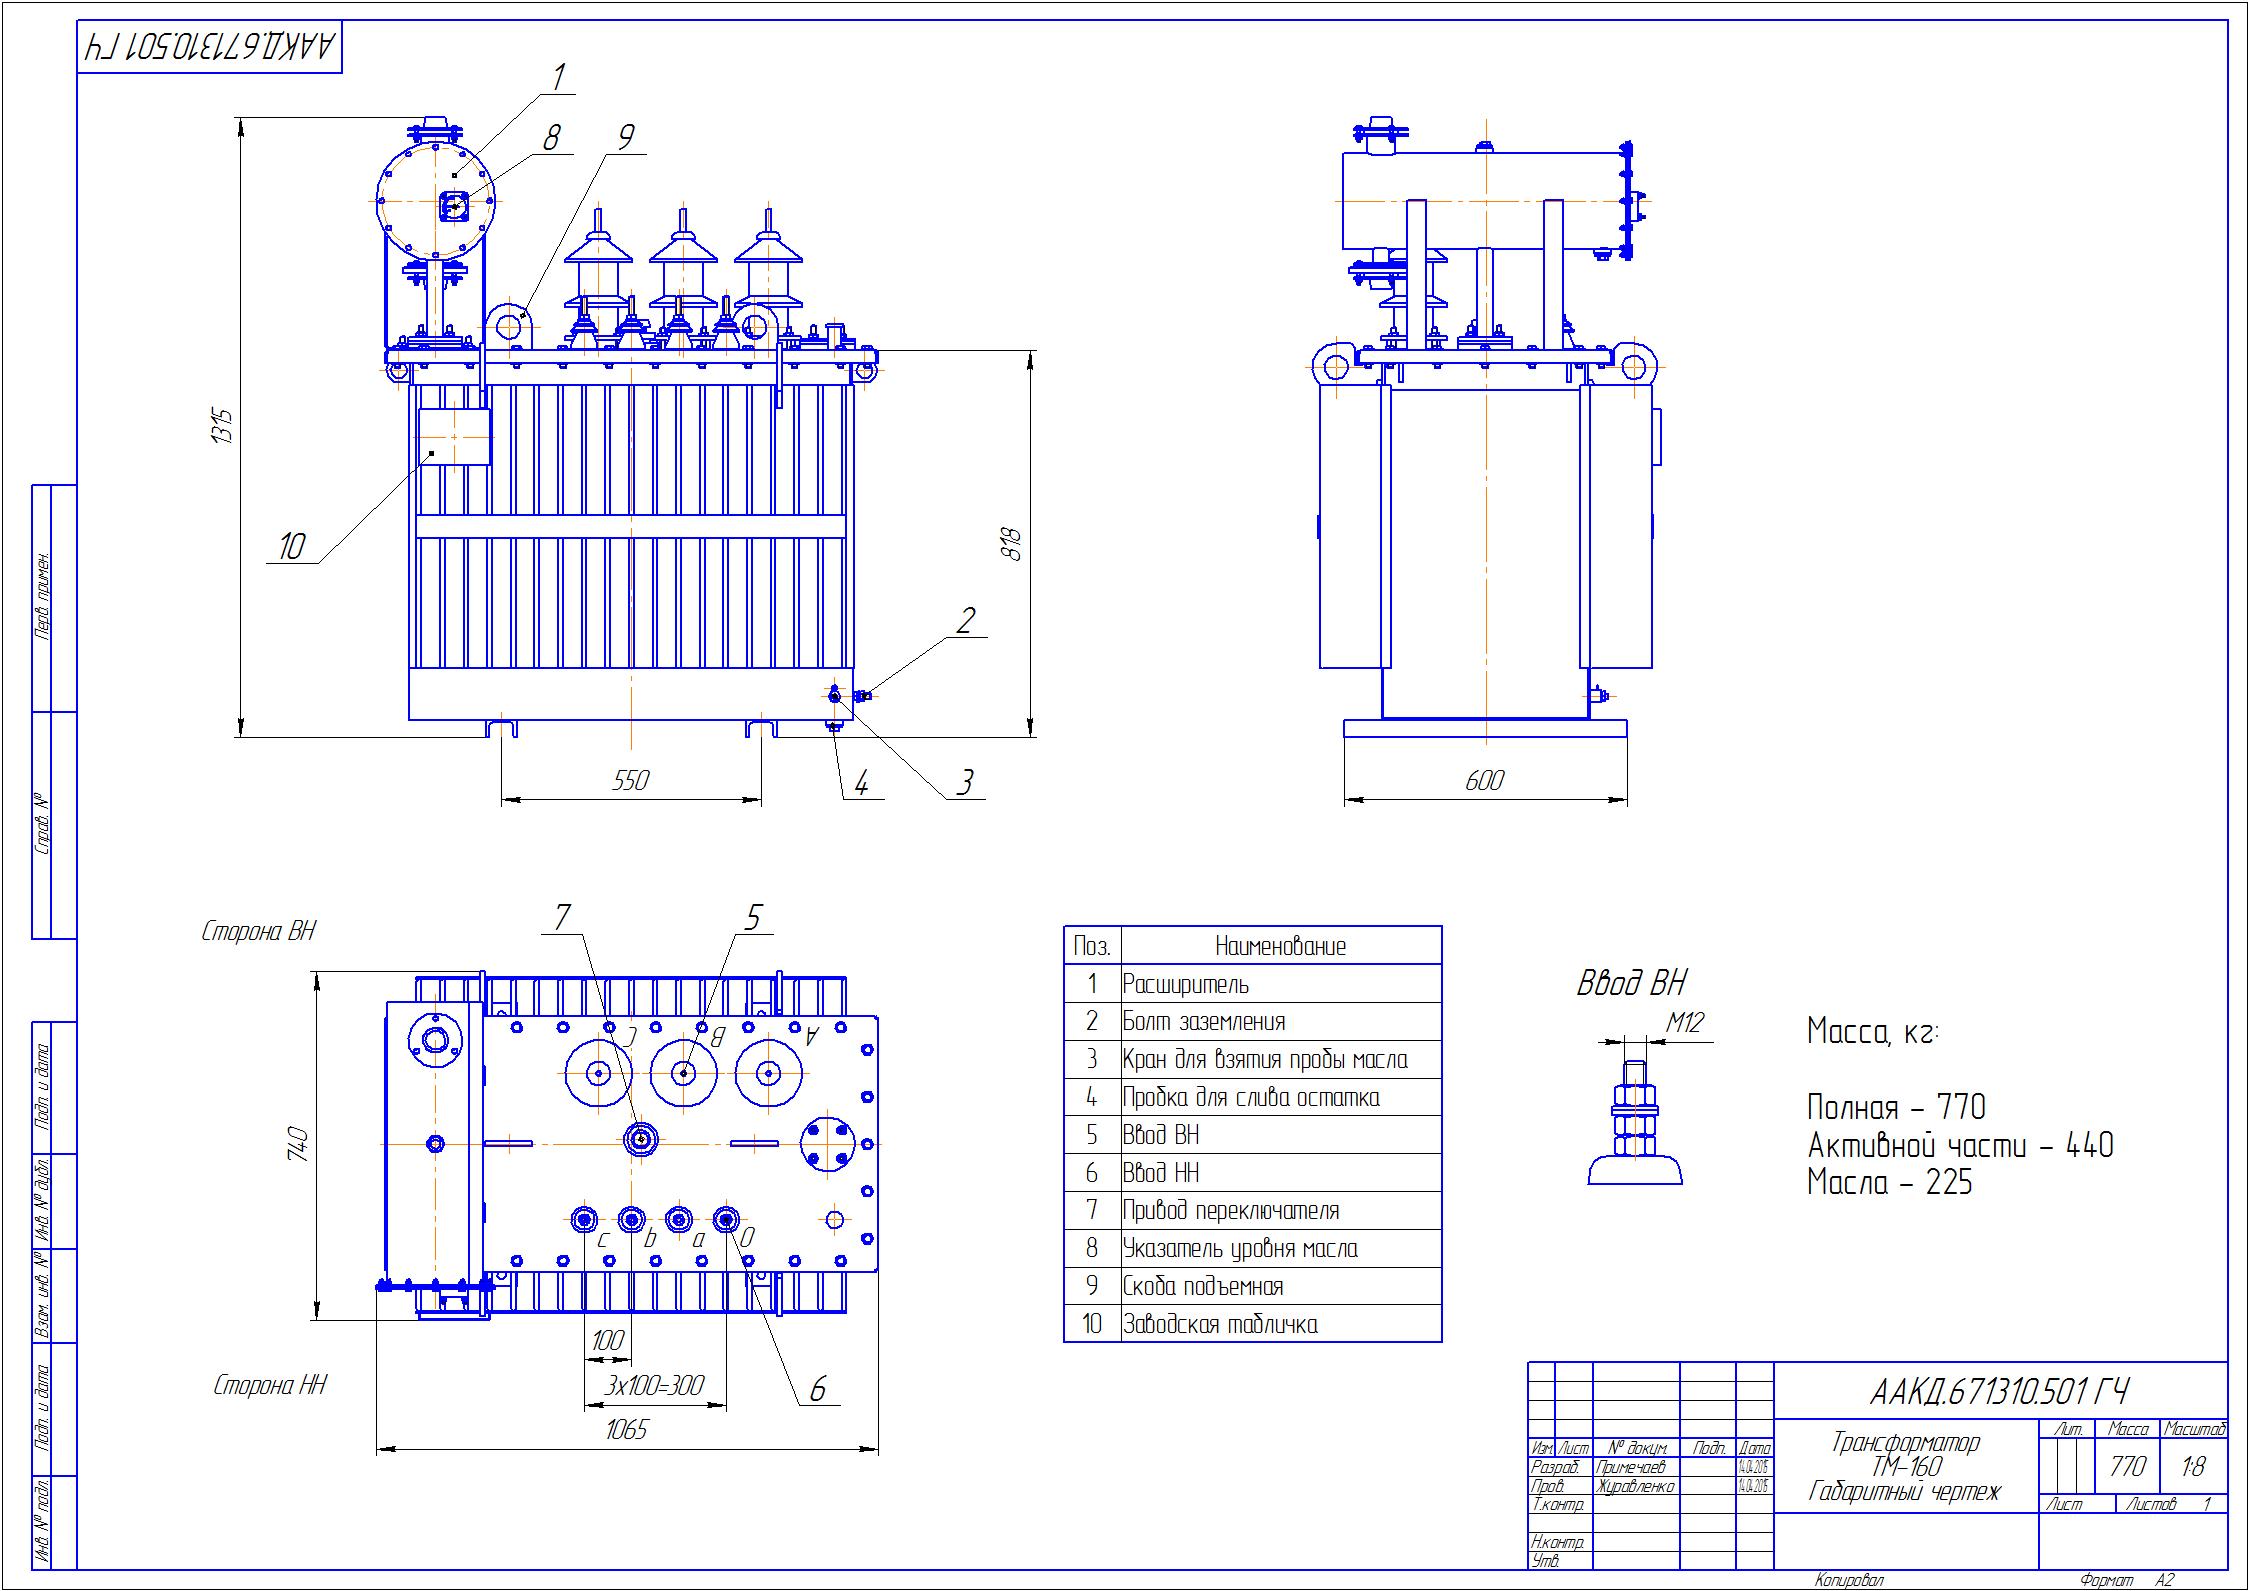Click the M12 thread label
The height and width of the screenshot is (1591, 2249).
1684,1023
